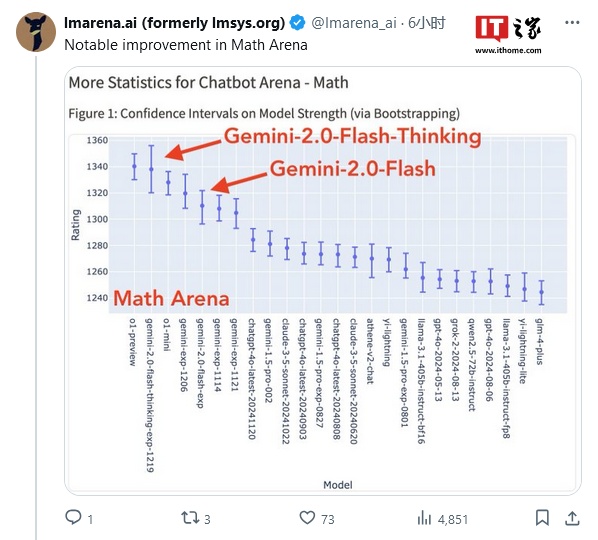Click the o1-preview data point
The image size is (598, 540).
click(x=134, y=166)
